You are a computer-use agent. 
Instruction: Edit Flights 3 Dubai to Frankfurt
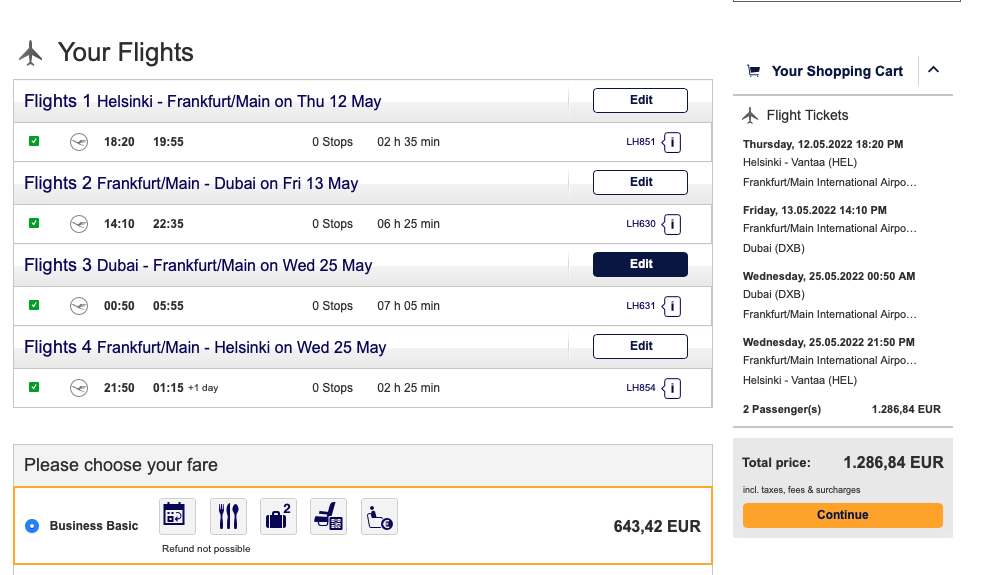[x=640, y=264]
